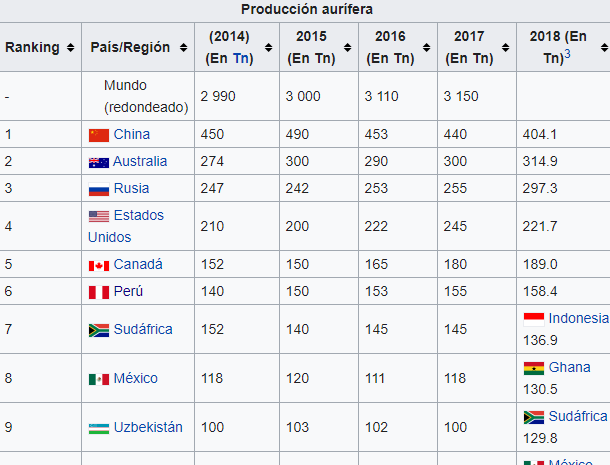Click Ghana value 130.5
This screenshot has width=610, height=465.
tap(540, 390)
